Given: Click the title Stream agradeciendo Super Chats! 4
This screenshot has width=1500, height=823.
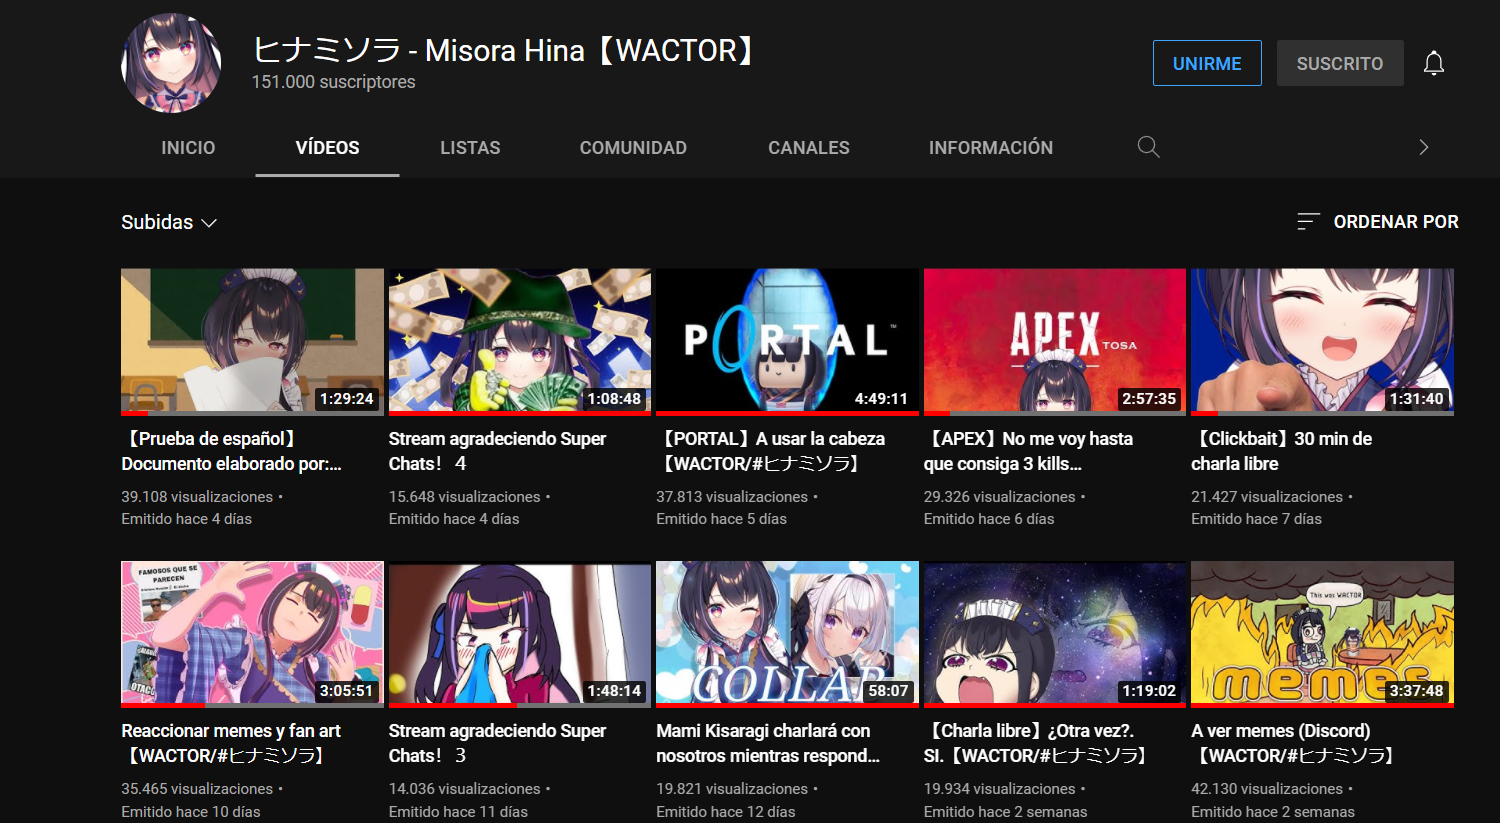Looking at the screenshot, I should click(x=497, y=451).
